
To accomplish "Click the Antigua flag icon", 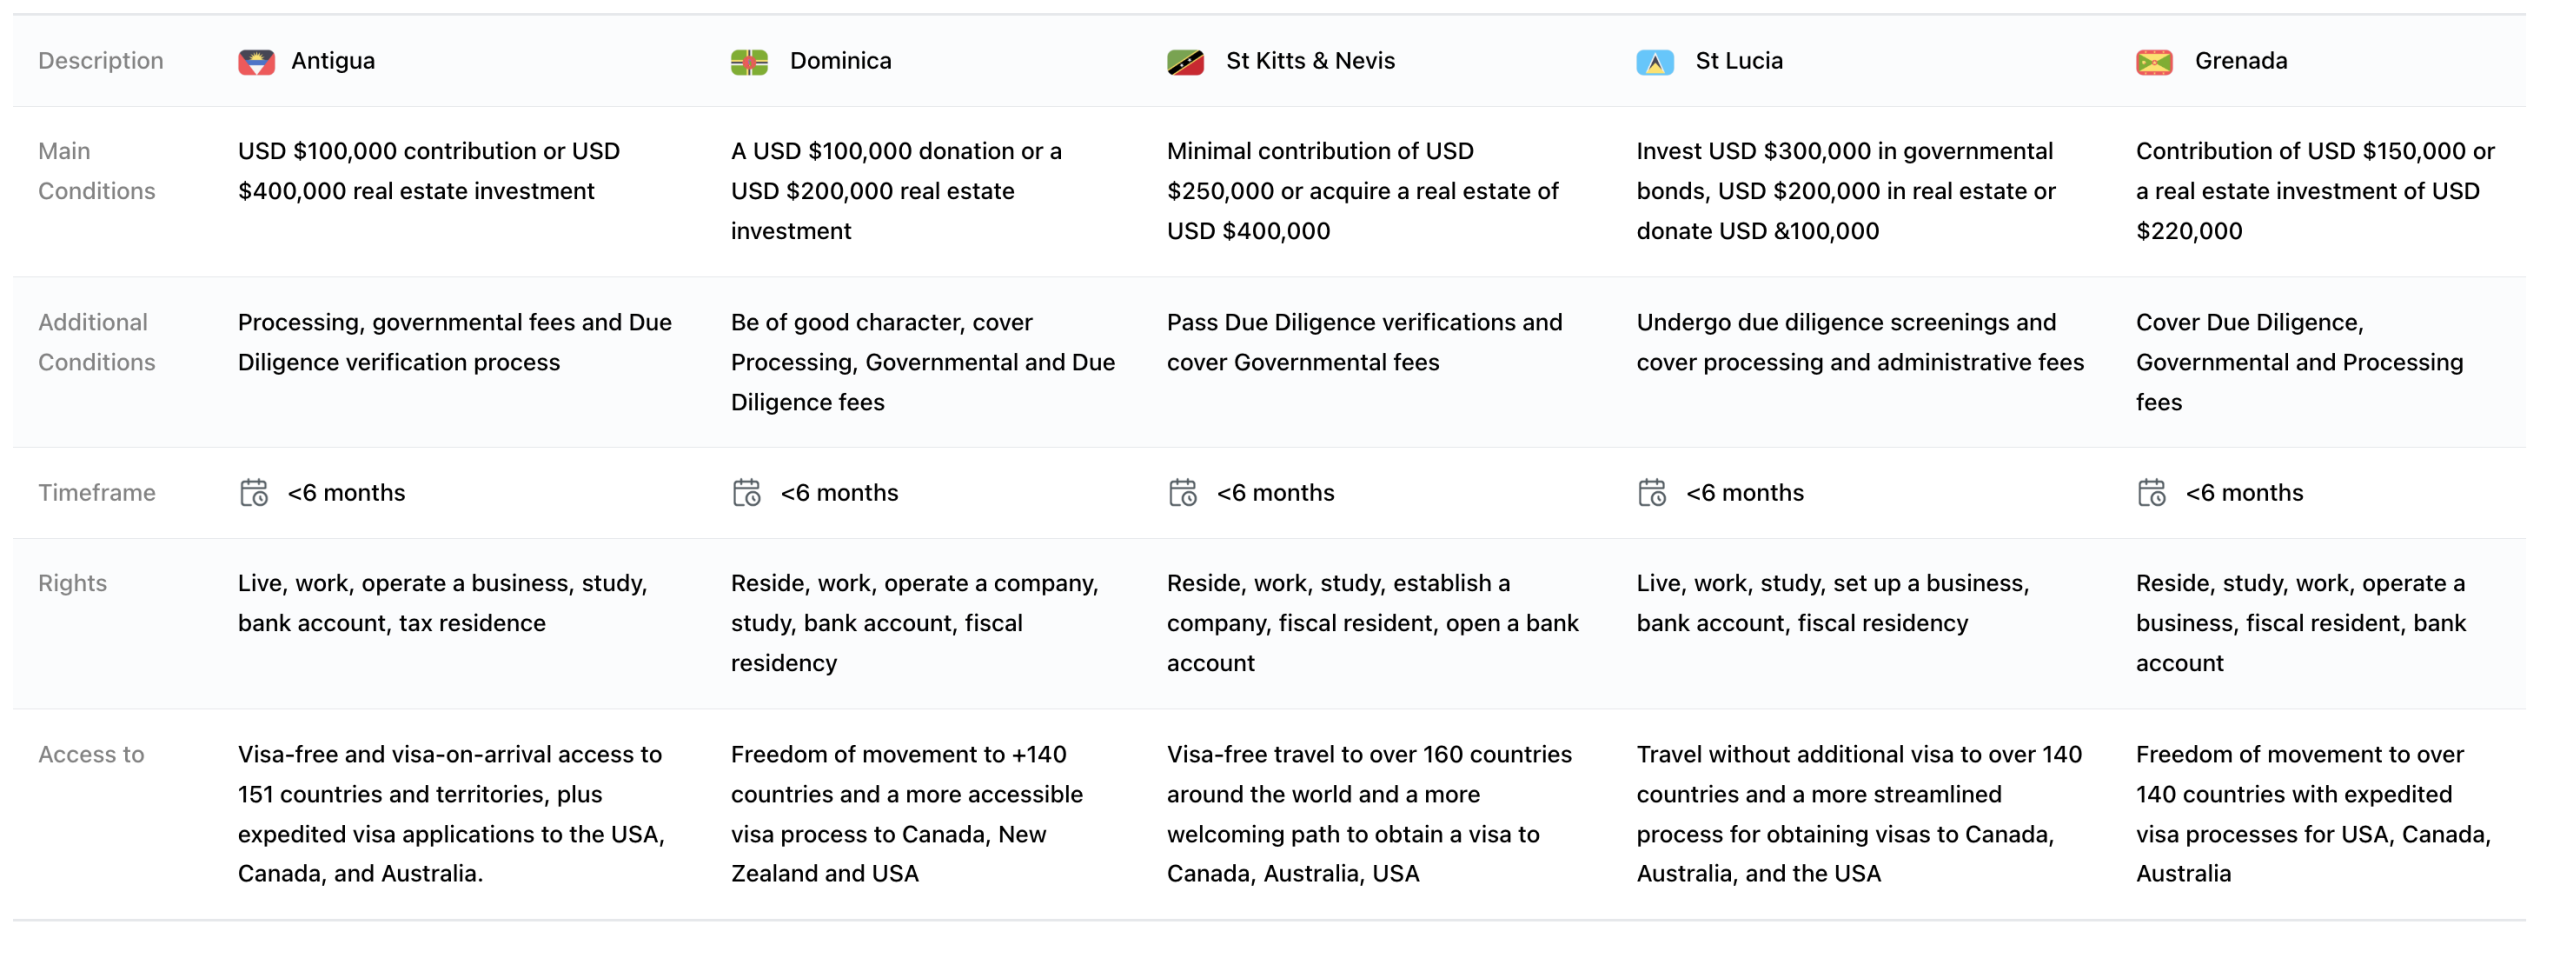I will (256, 62).
